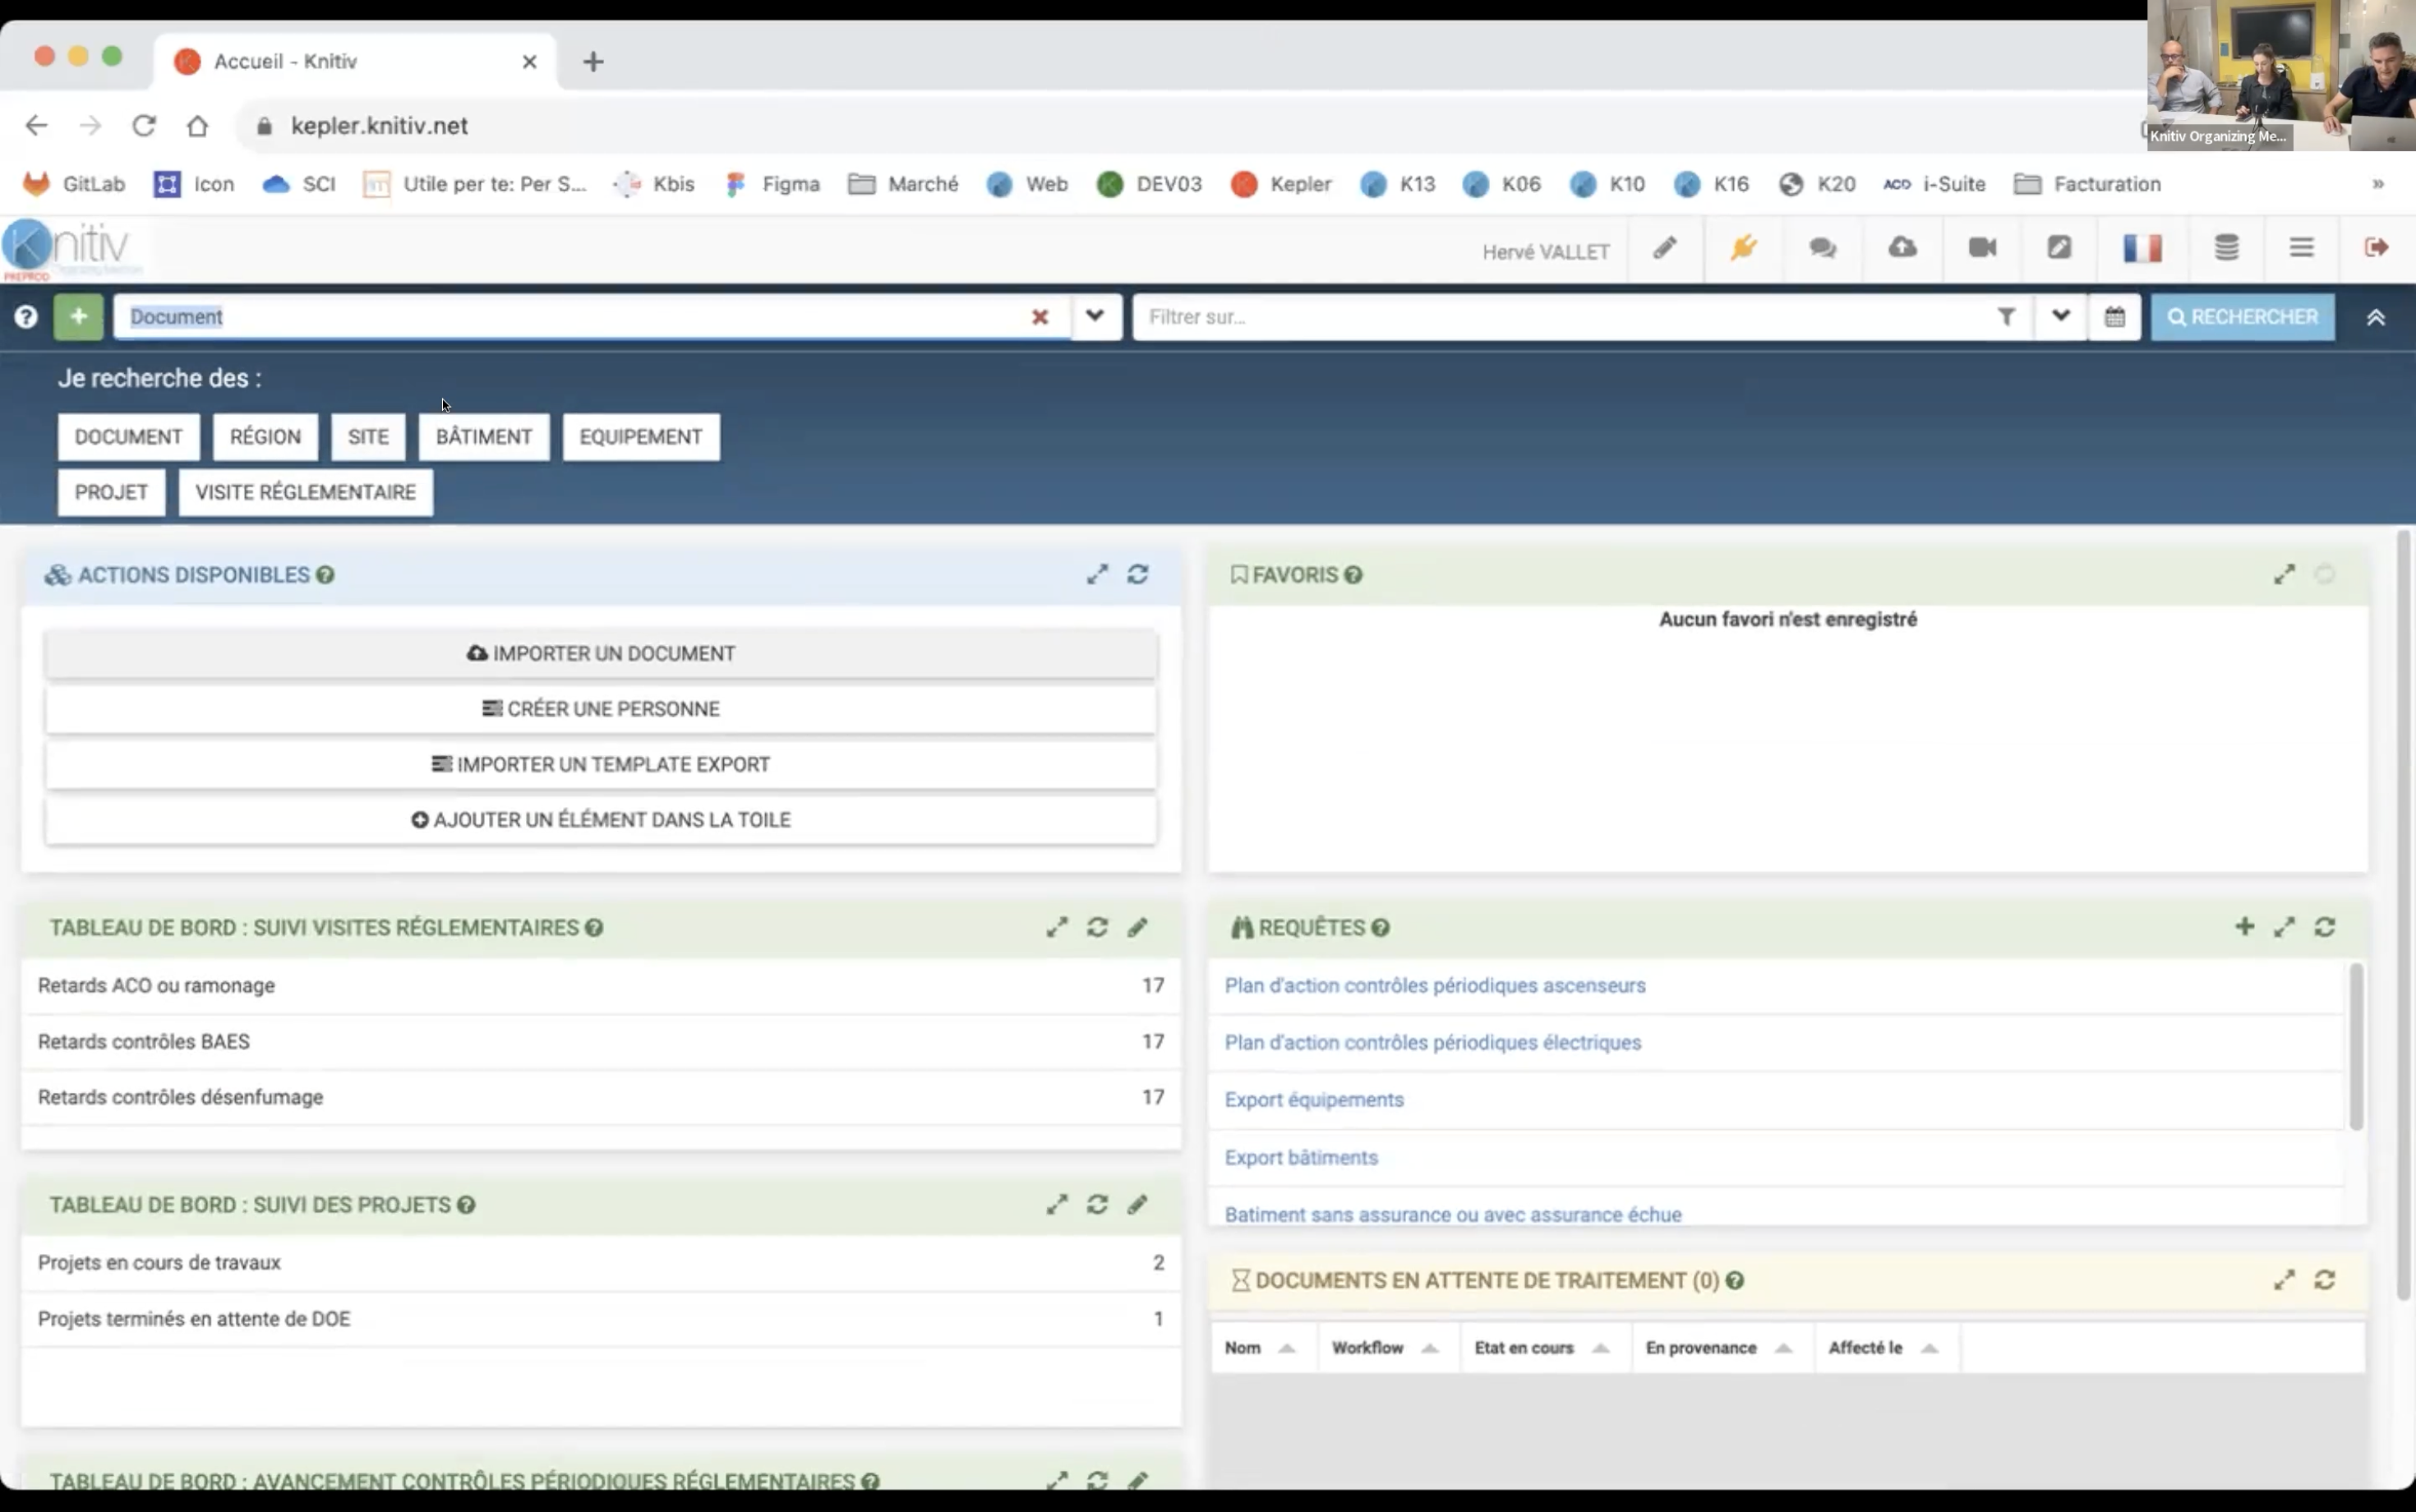The width and height of the screenshot is (2416, 1512).
Task: Click help icon next to Favoris title
Action: point(1353,575)
